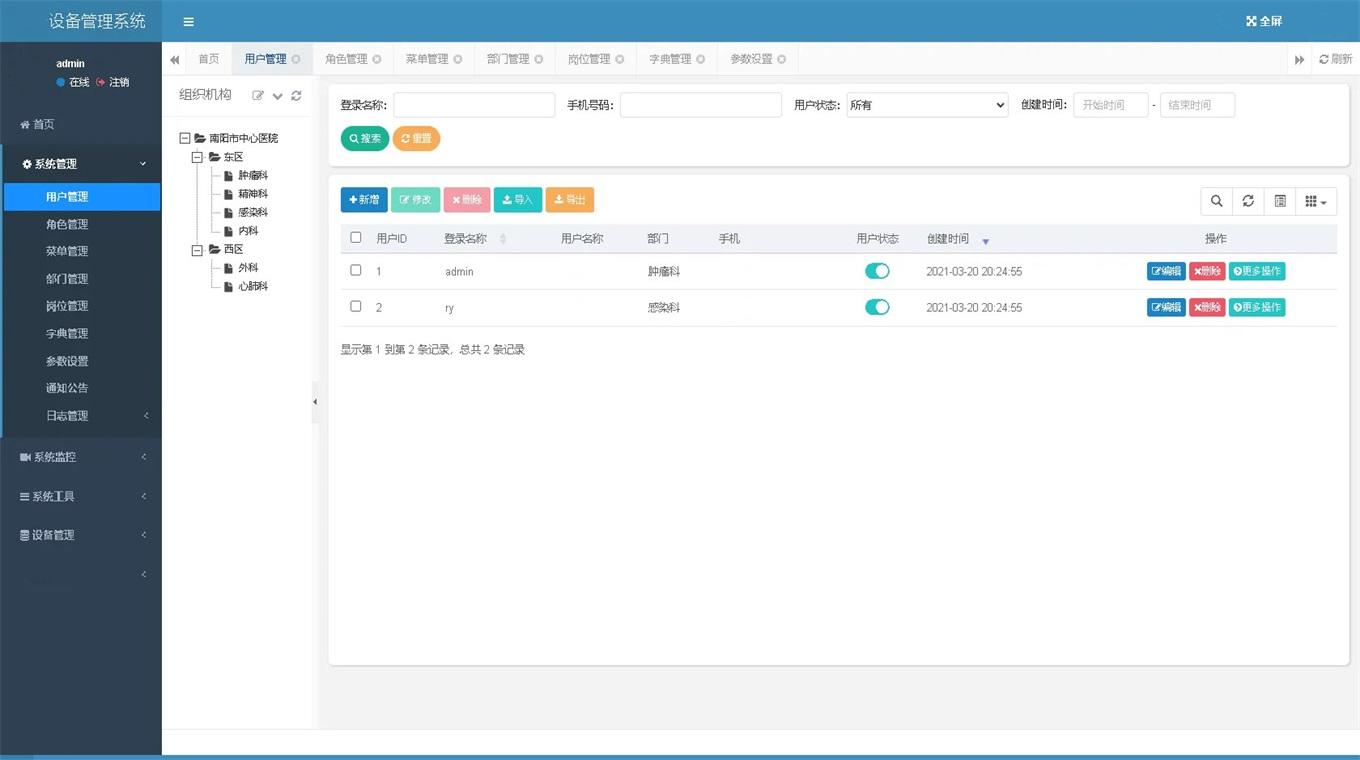Click 删除 for the ry row
1360x760 pixels.
click(1207, 307)
